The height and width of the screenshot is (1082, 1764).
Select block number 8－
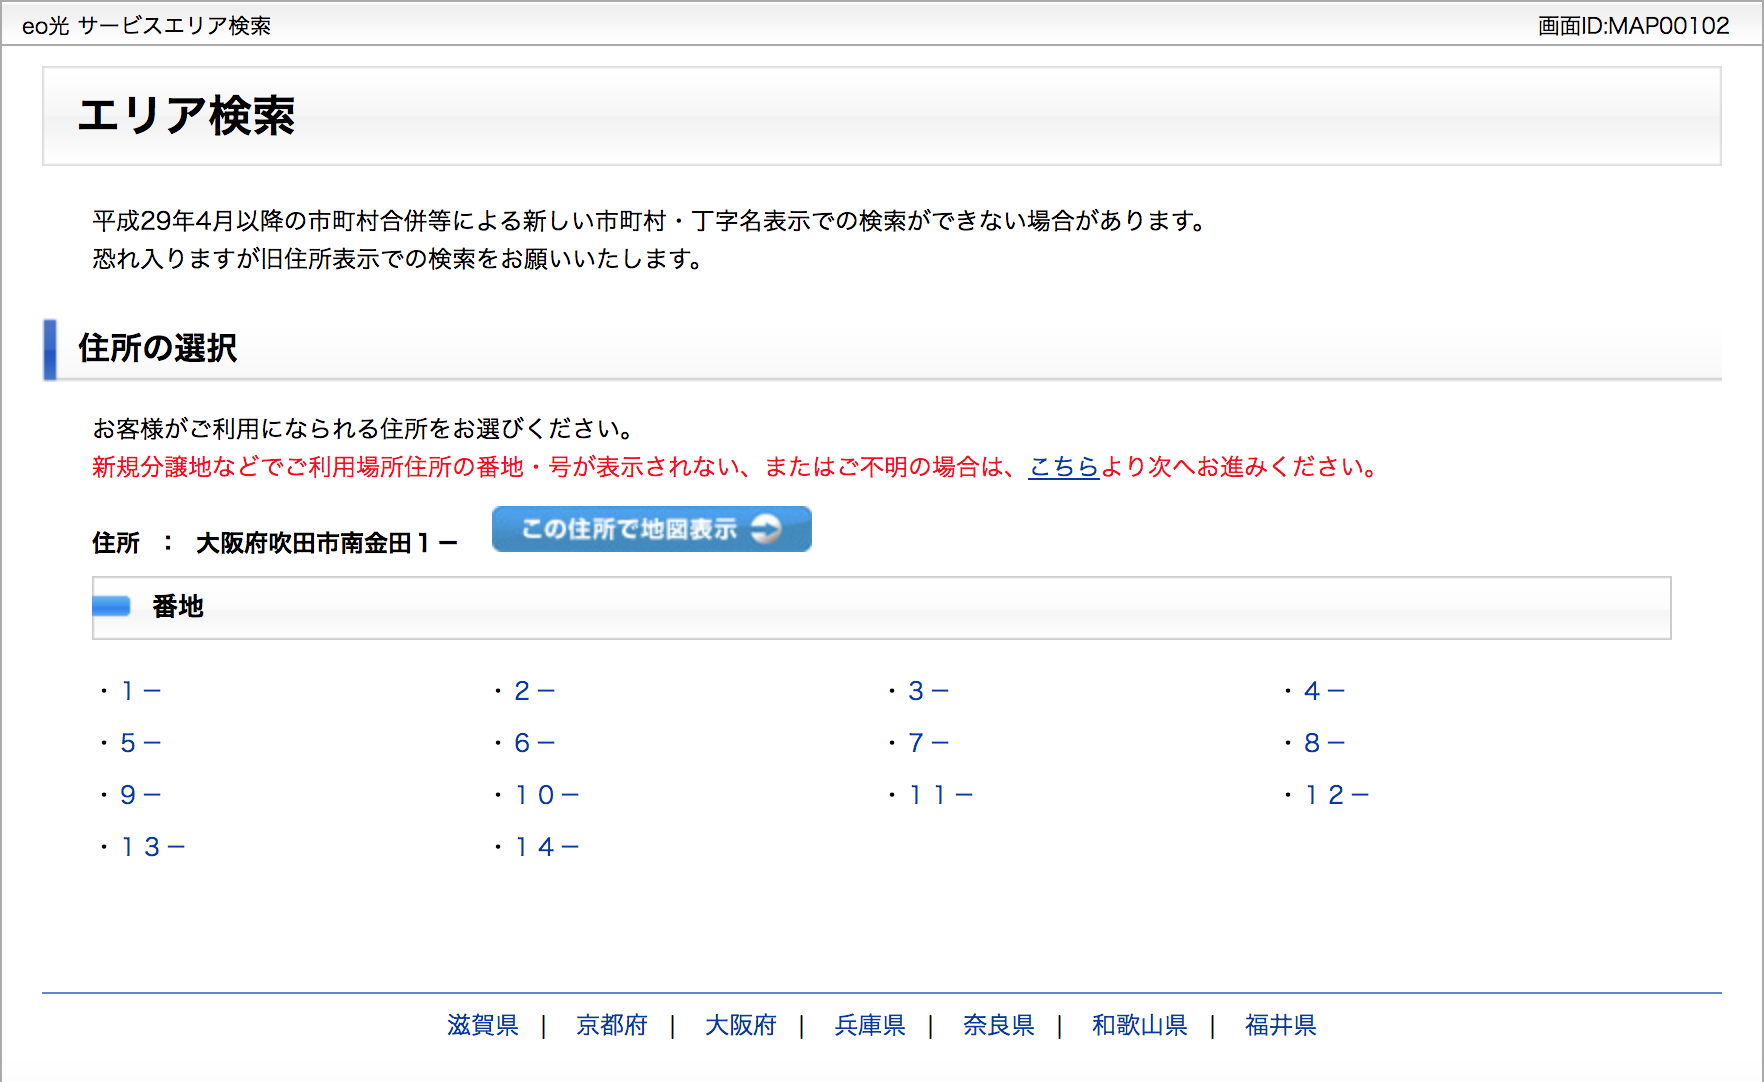[x=1324, y=743]
